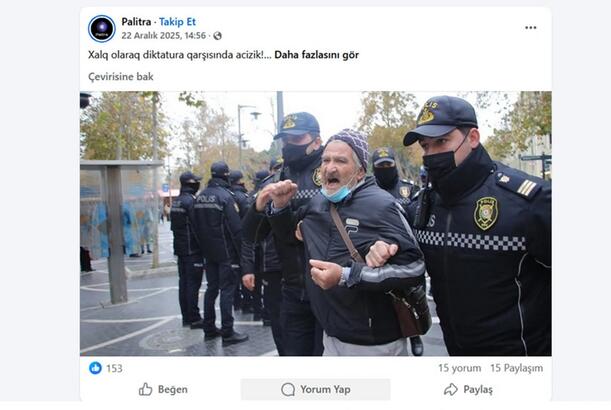611x410 pixels.
Task: View the 15 Paylaşım shares list
Action: pyautogui.click(x=516, y=368)
